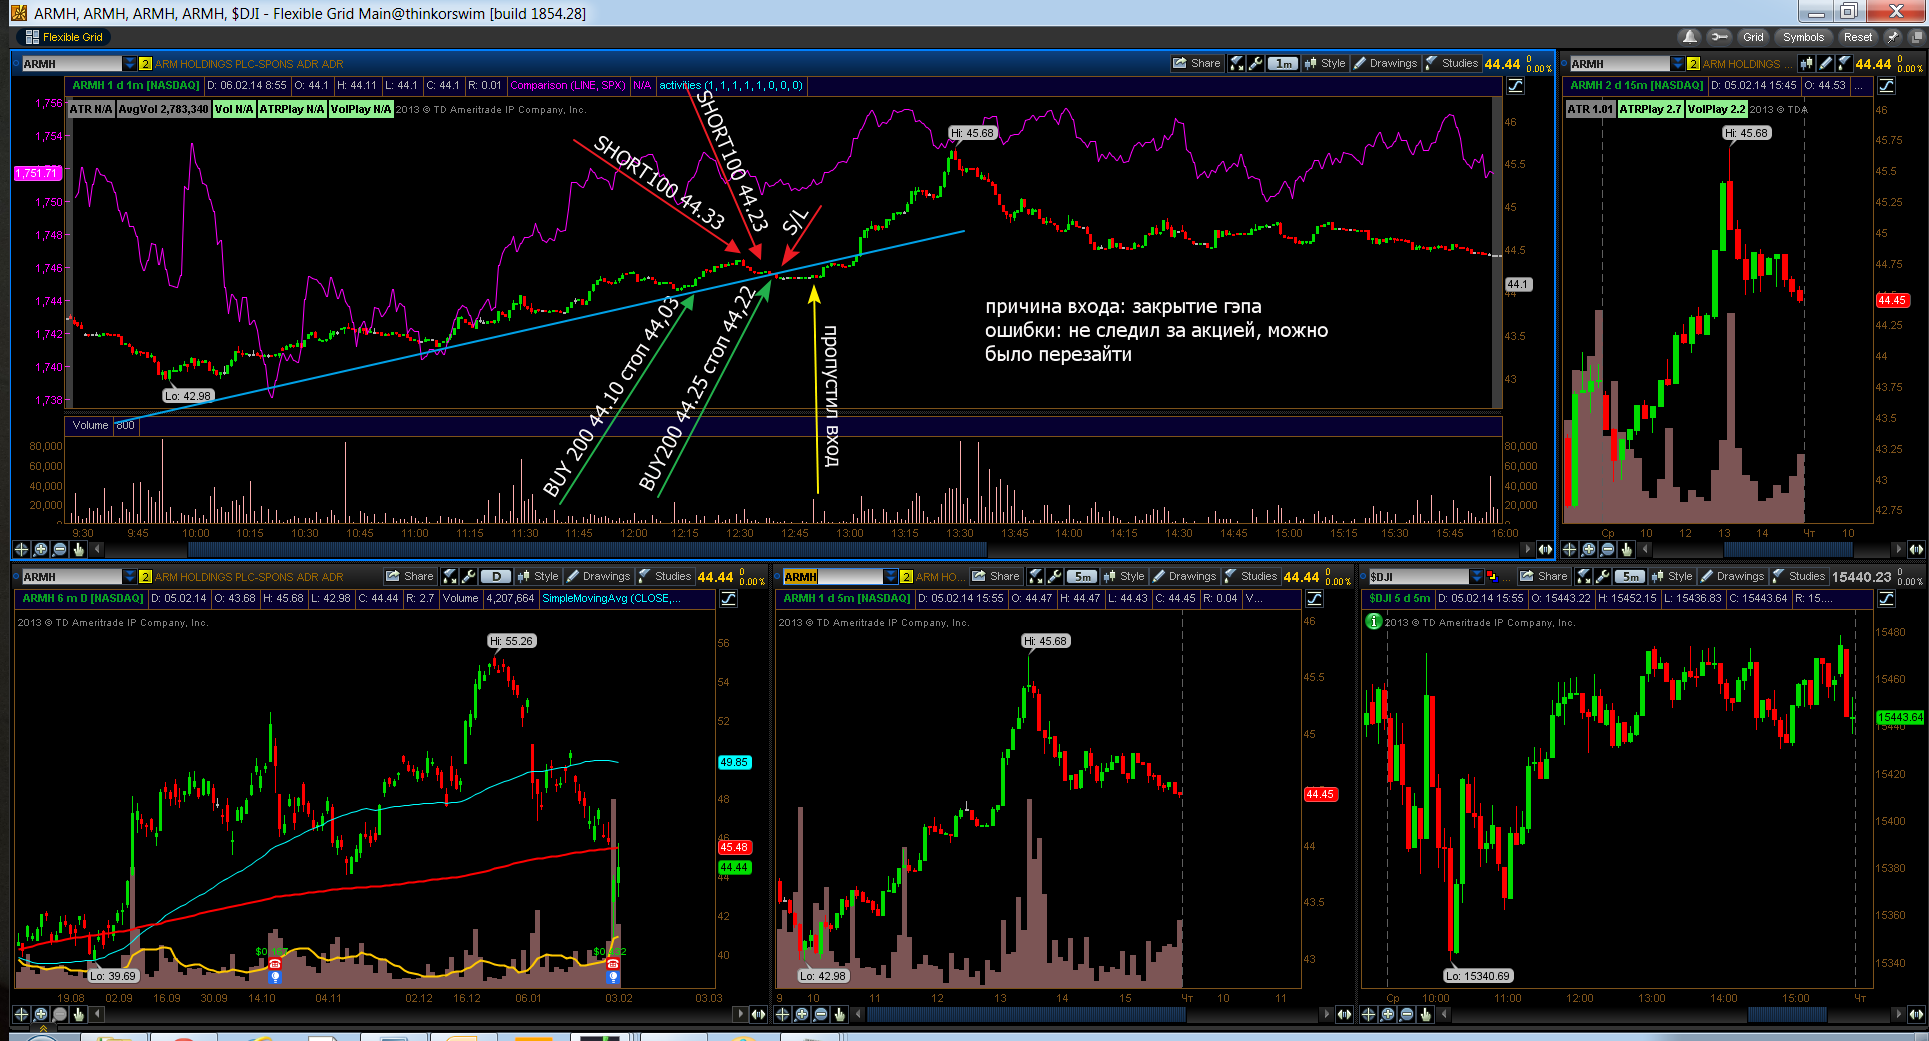
Task: Click the candlestick style icon in the 15m chart toolbar
Action: point(1806,63)
